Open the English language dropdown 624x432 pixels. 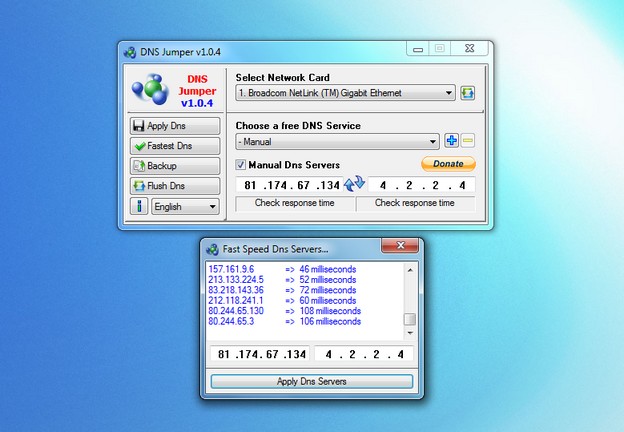tap(185, 207)
